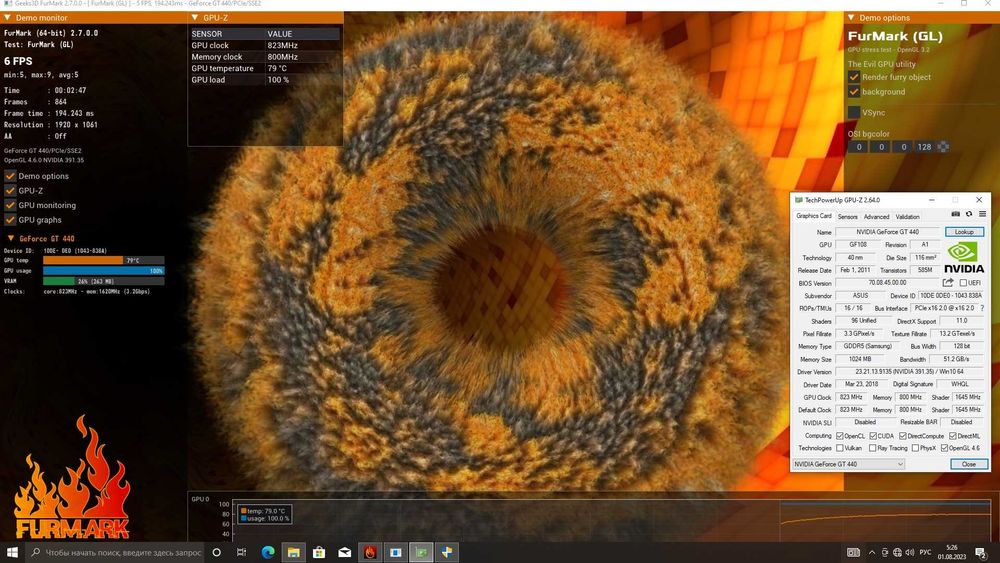
Task: Click the volume icon in the system tray
Action: coord(909,552)
